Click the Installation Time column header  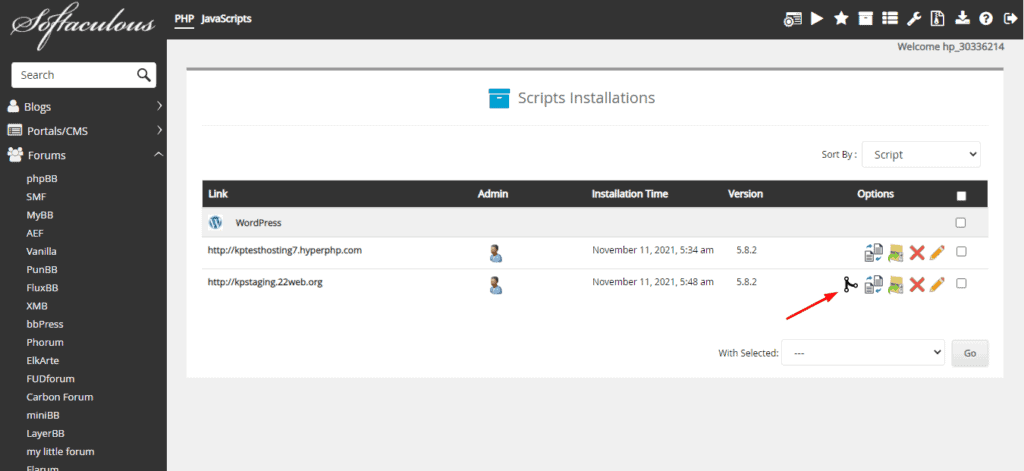(630, 194)
